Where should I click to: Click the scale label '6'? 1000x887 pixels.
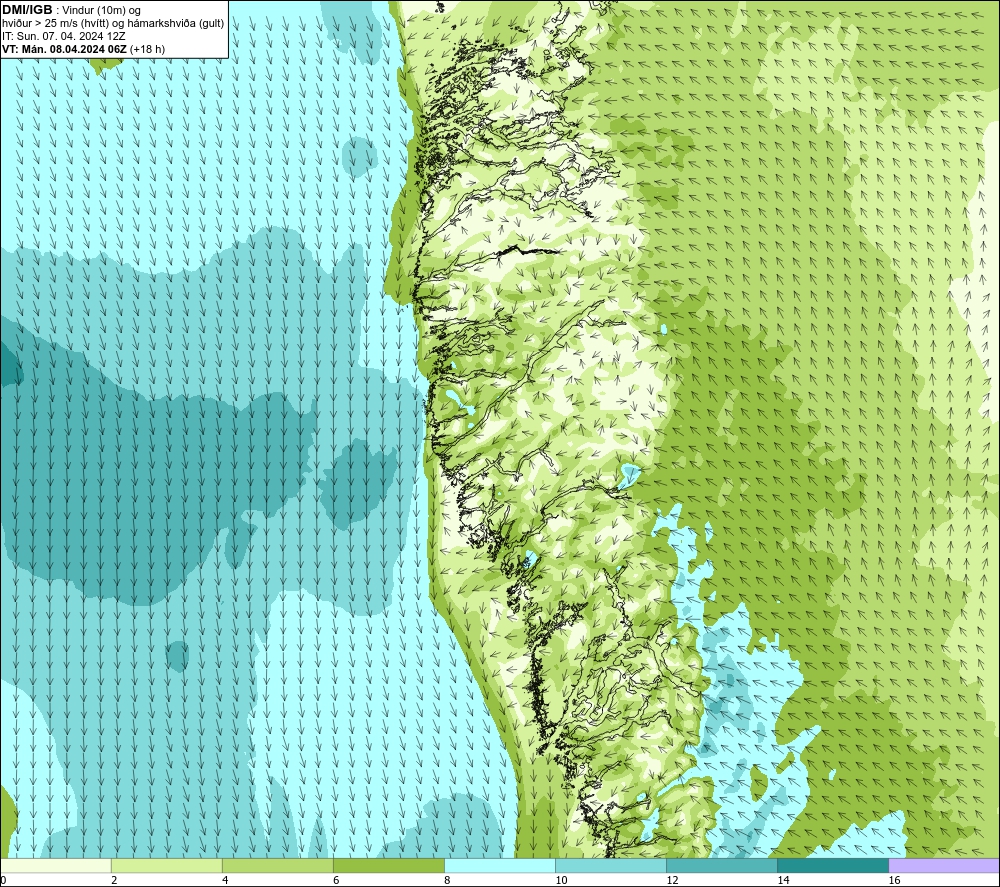pyautogui.click(x=336, y=881)
